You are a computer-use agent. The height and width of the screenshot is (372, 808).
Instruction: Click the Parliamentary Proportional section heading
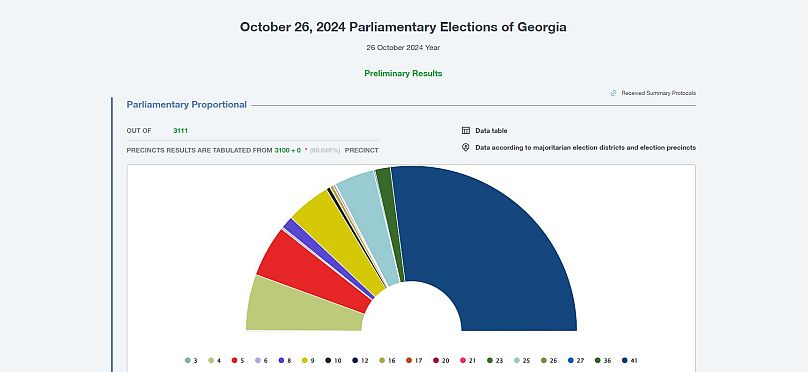point(187,105)
